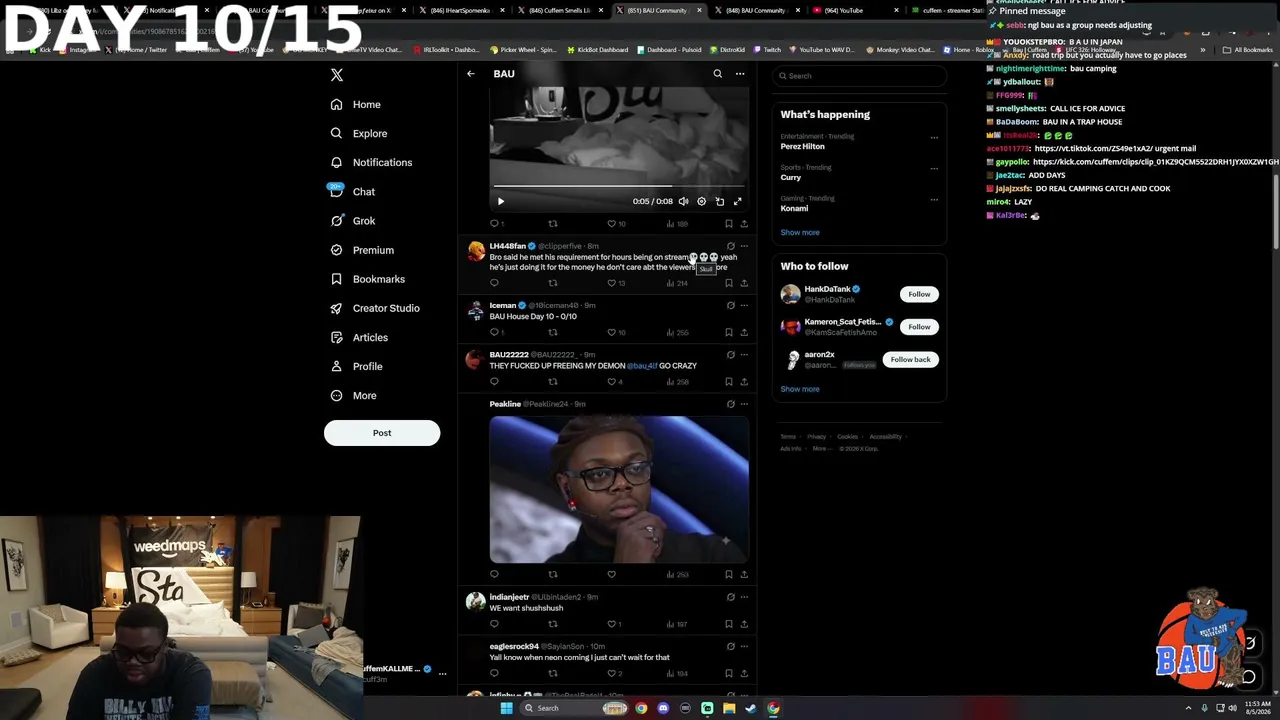Seek on the video progress bar

[619, 186]
